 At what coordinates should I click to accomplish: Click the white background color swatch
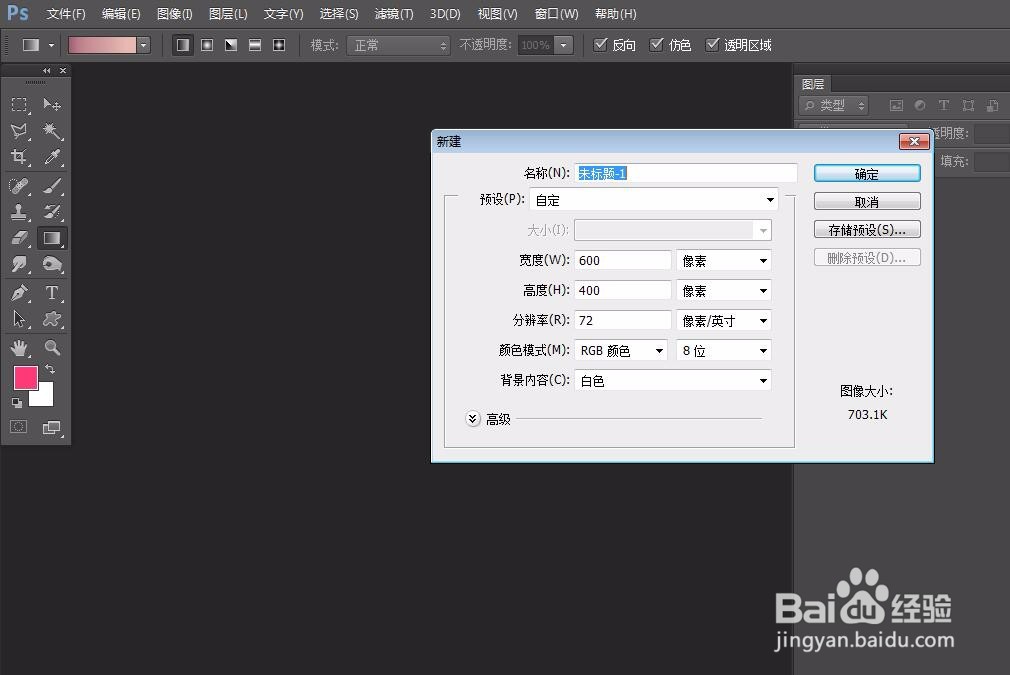click(45, 397)
